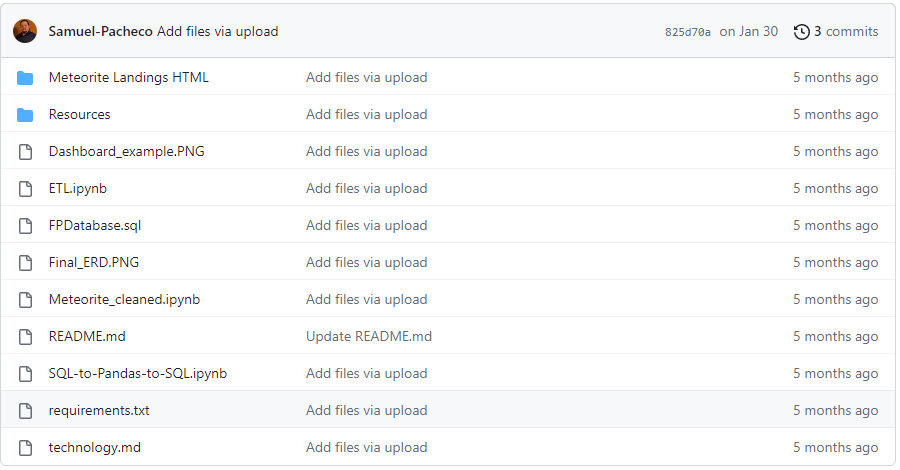The image size is (900, 470).
Task: Open the Meteorite_cleaned.ipynb notebook
Action: [x=125, y=300]
